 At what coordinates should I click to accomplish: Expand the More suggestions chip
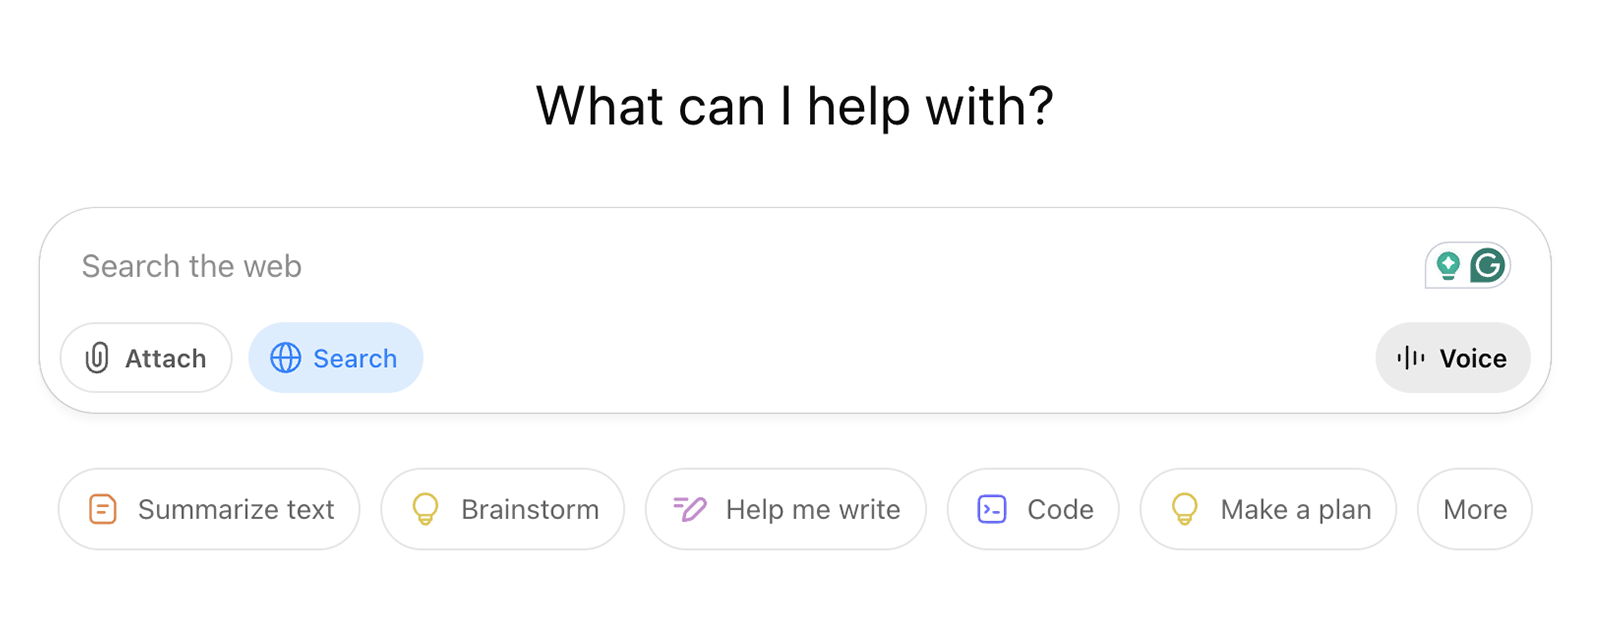(x=1474, y=509)
